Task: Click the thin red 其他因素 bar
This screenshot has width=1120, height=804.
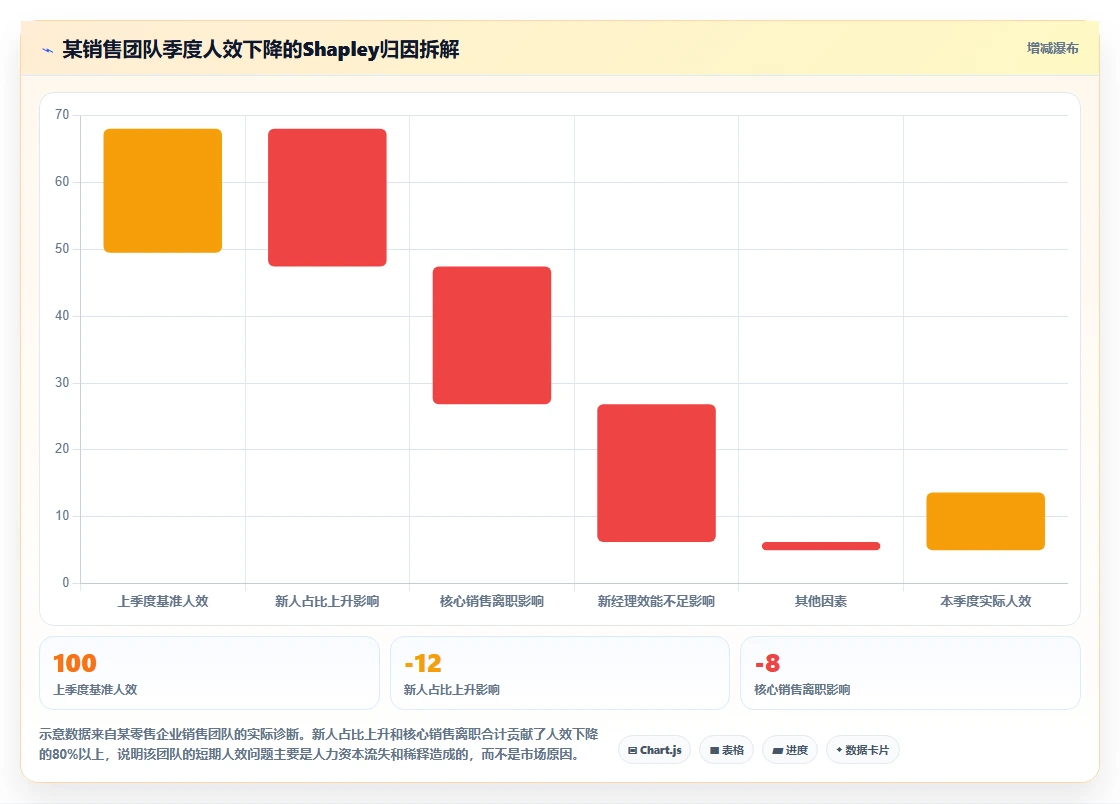Action: (821, 546)
